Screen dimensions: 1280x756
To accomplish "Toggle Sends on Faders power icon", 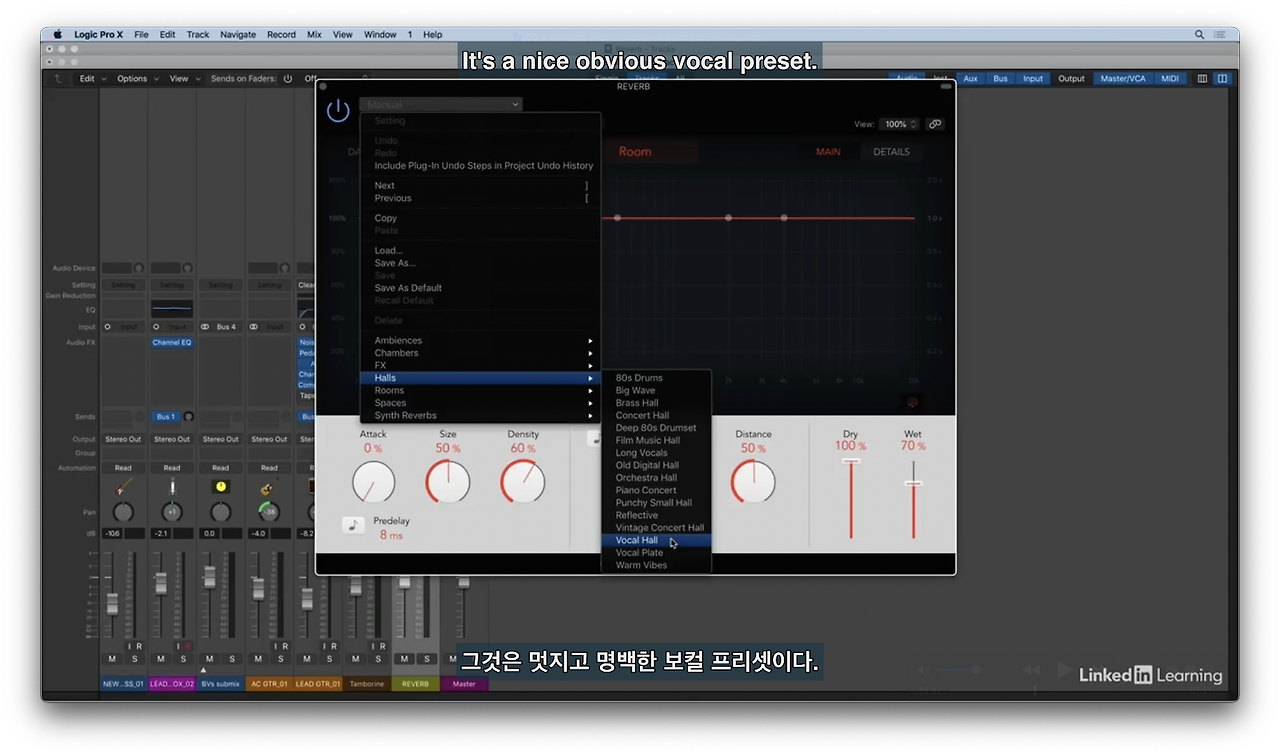I will (x=288, y=78).
